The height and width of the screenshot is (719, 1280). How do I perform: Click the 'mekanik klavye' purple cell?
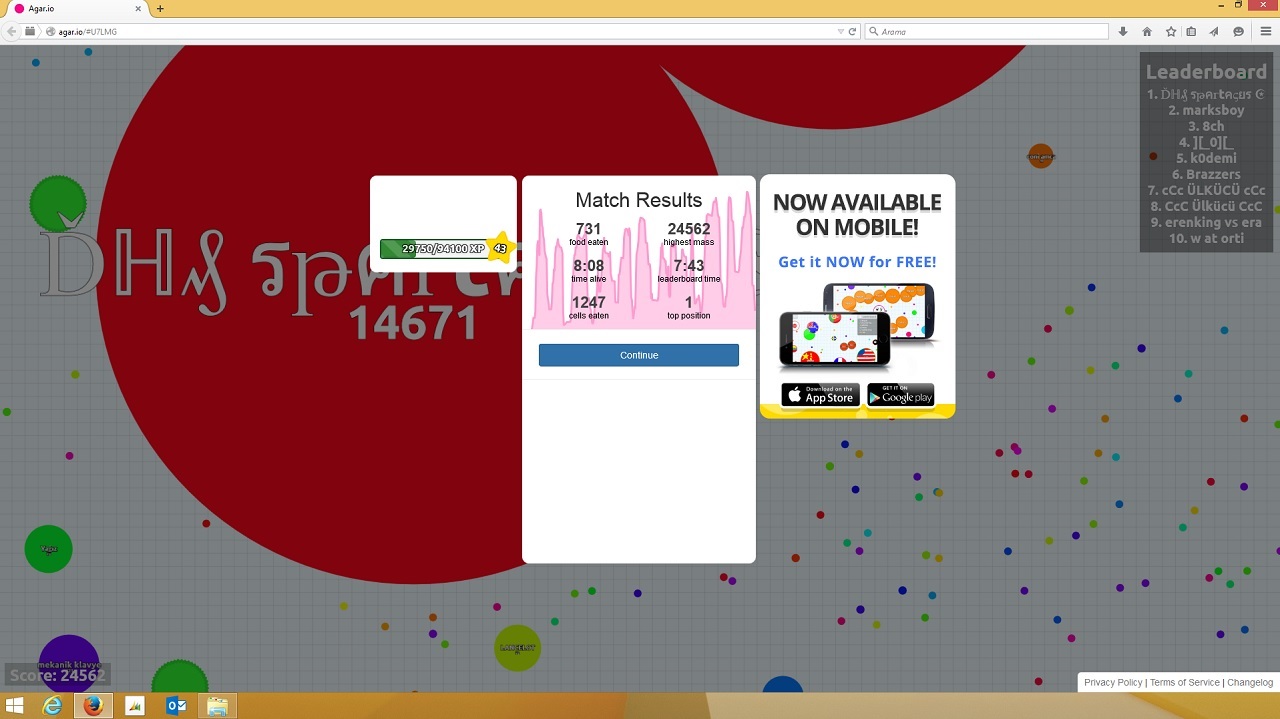[69, 664]
